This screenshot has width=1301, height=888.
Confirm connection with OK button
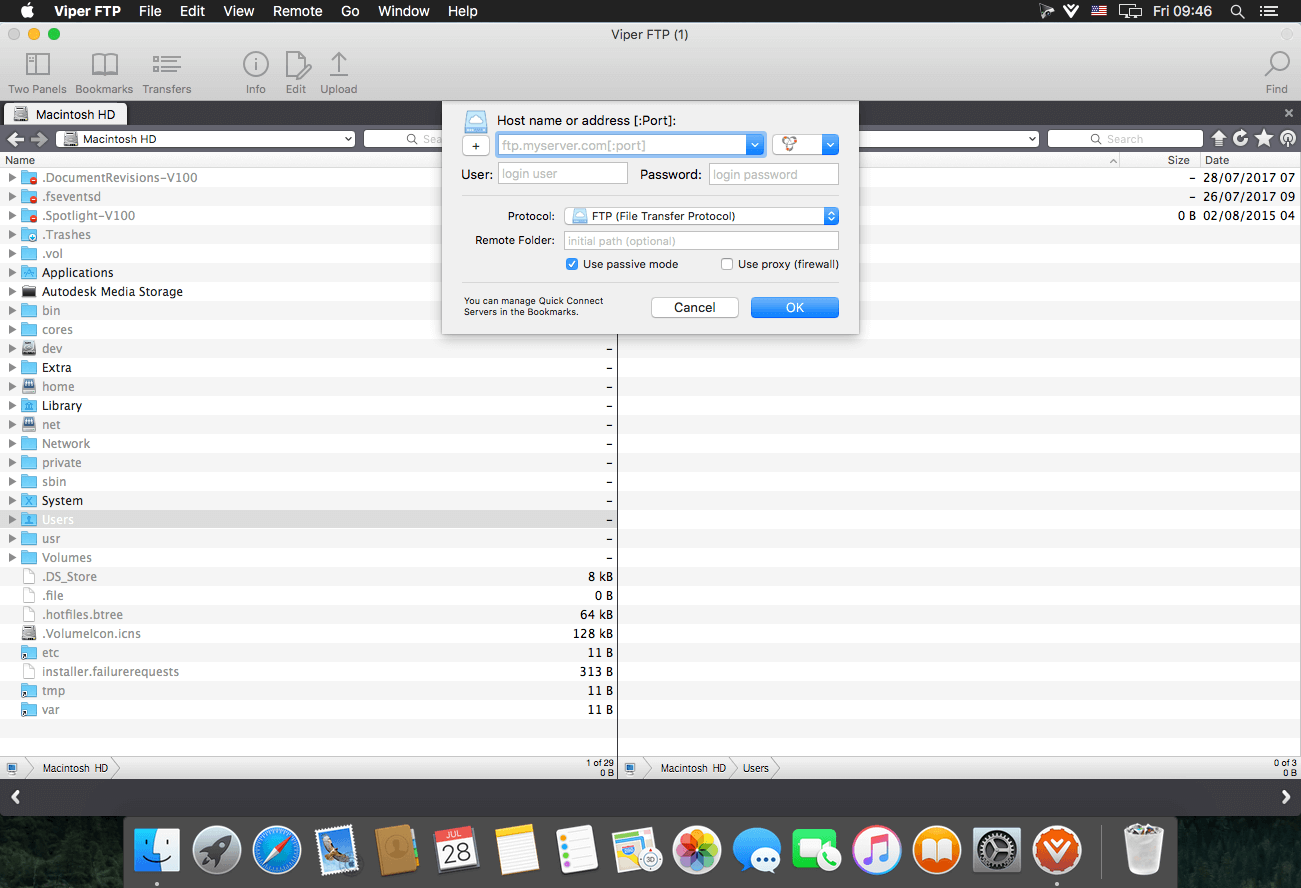click(794, 307)
